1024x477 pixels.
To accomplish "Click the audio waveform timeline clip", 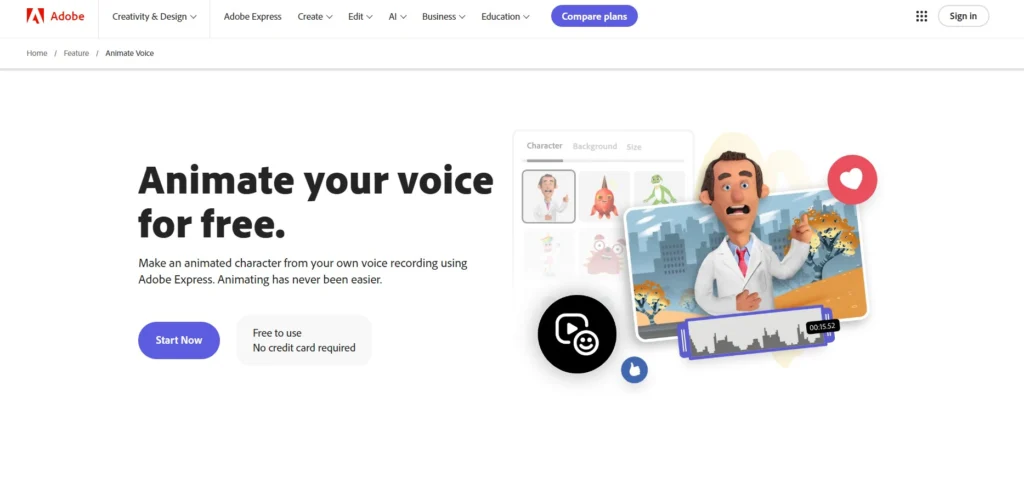I will [756, 335].
